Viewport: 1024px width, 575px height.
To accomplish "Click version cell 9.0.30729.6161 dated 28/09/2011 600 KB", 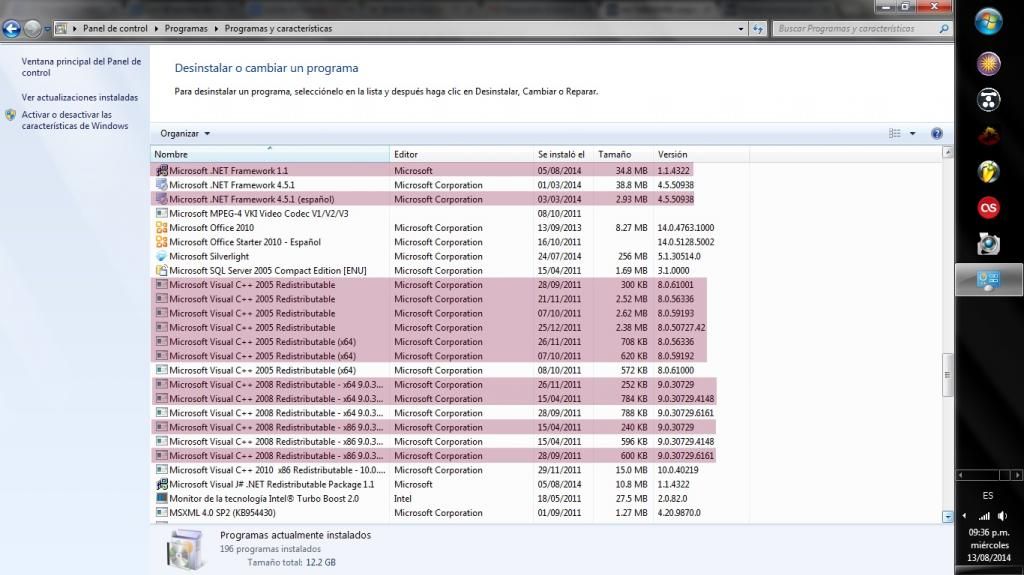I will pos(686,456).
